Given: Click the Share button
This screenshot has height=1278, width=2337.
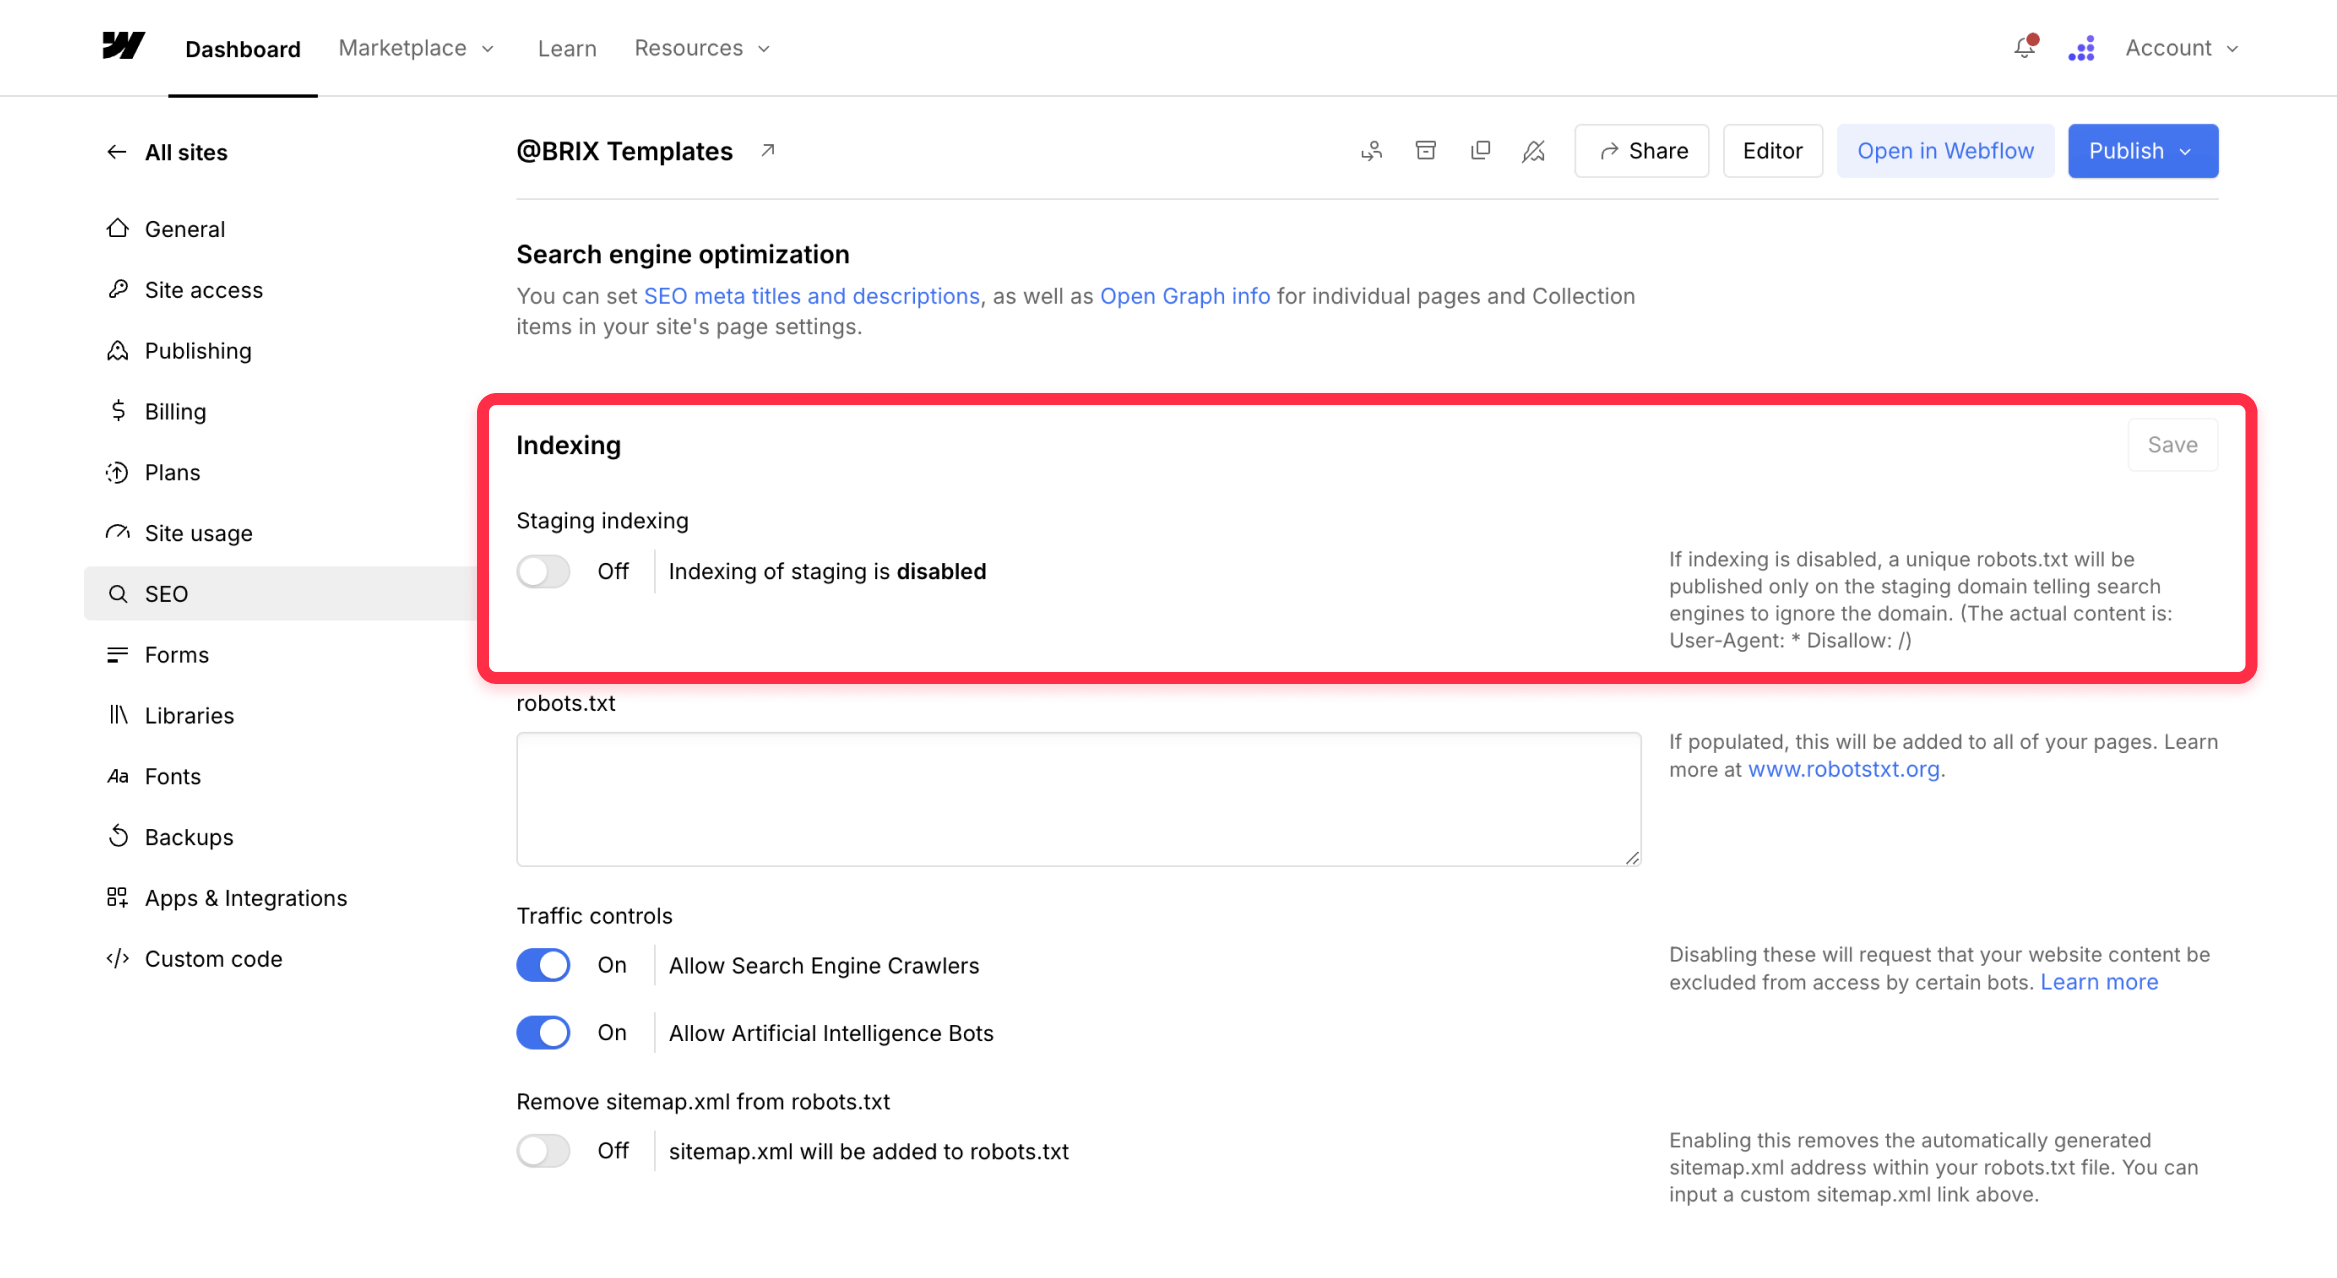Looking at the screenshot, I should click(1642, 151).
